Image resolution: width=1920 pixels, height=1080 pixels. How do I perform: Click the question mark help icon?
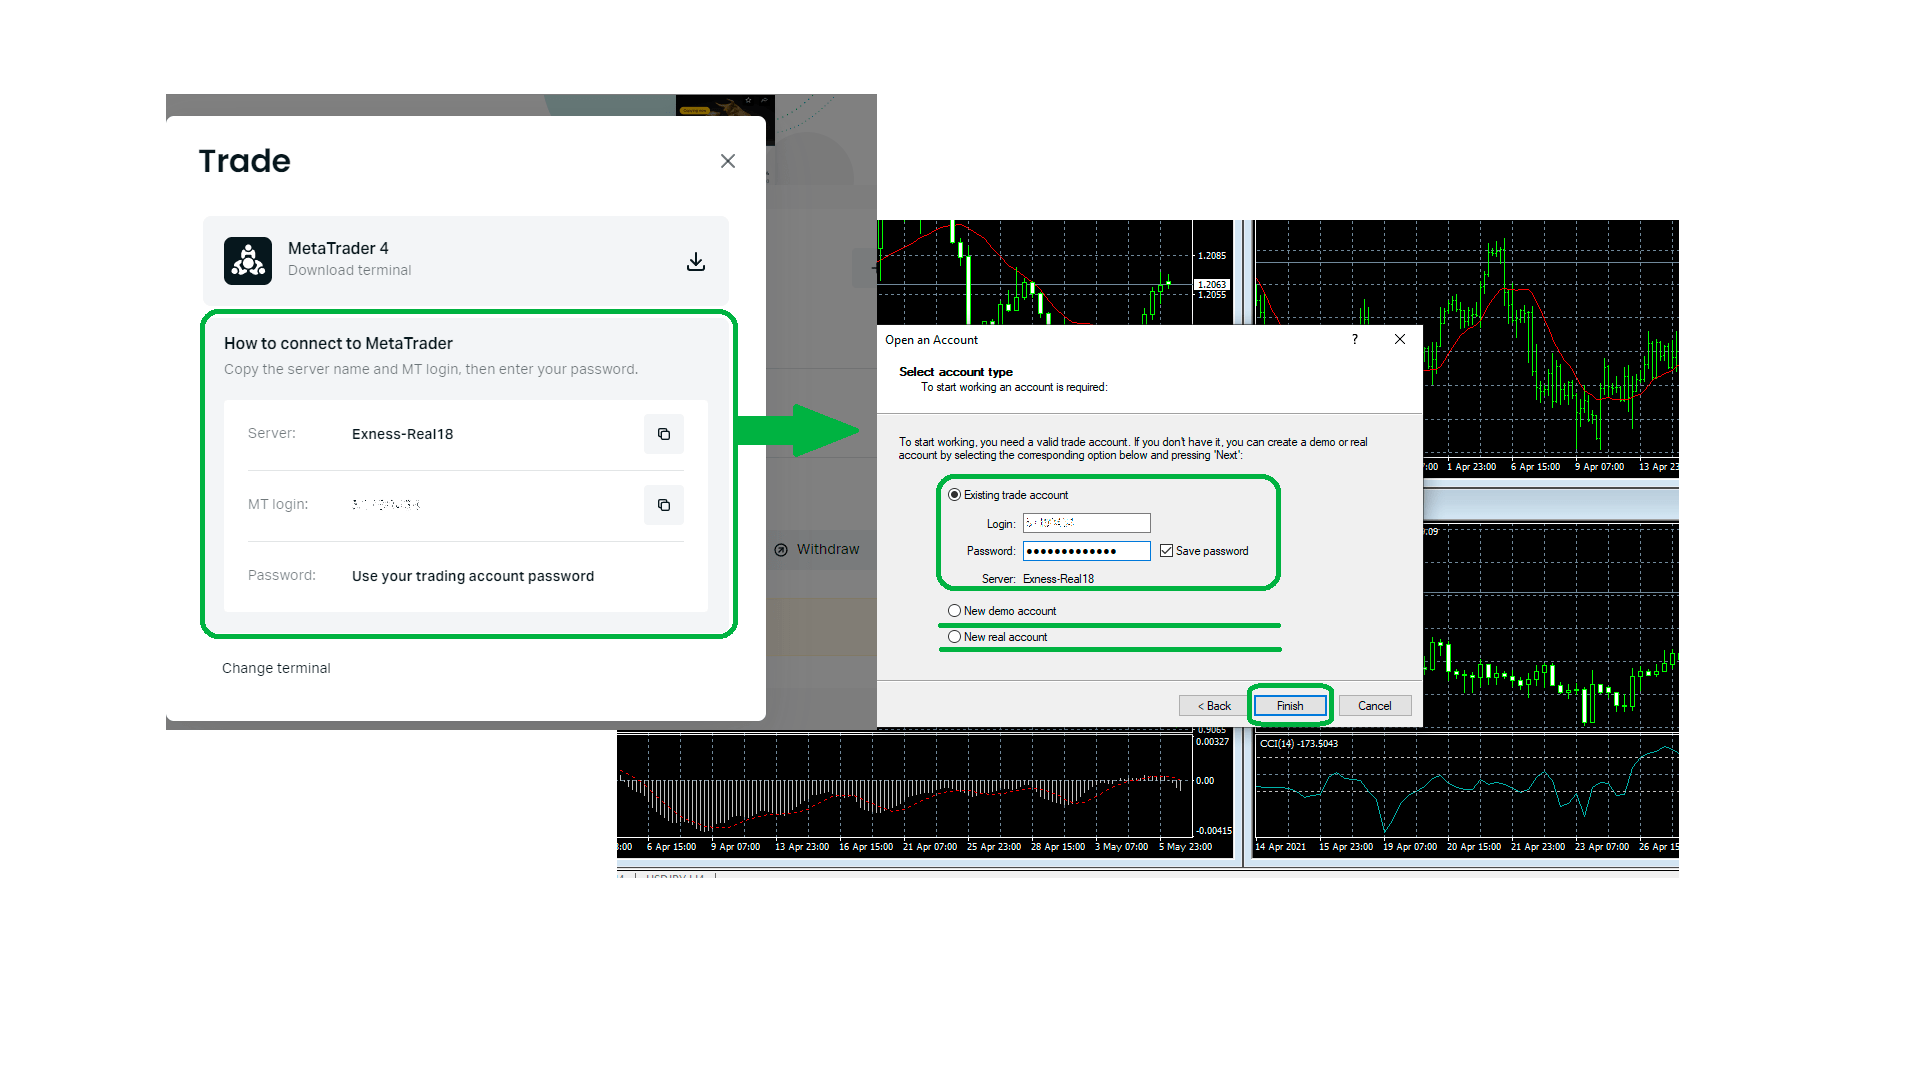tap(1354, 339)
